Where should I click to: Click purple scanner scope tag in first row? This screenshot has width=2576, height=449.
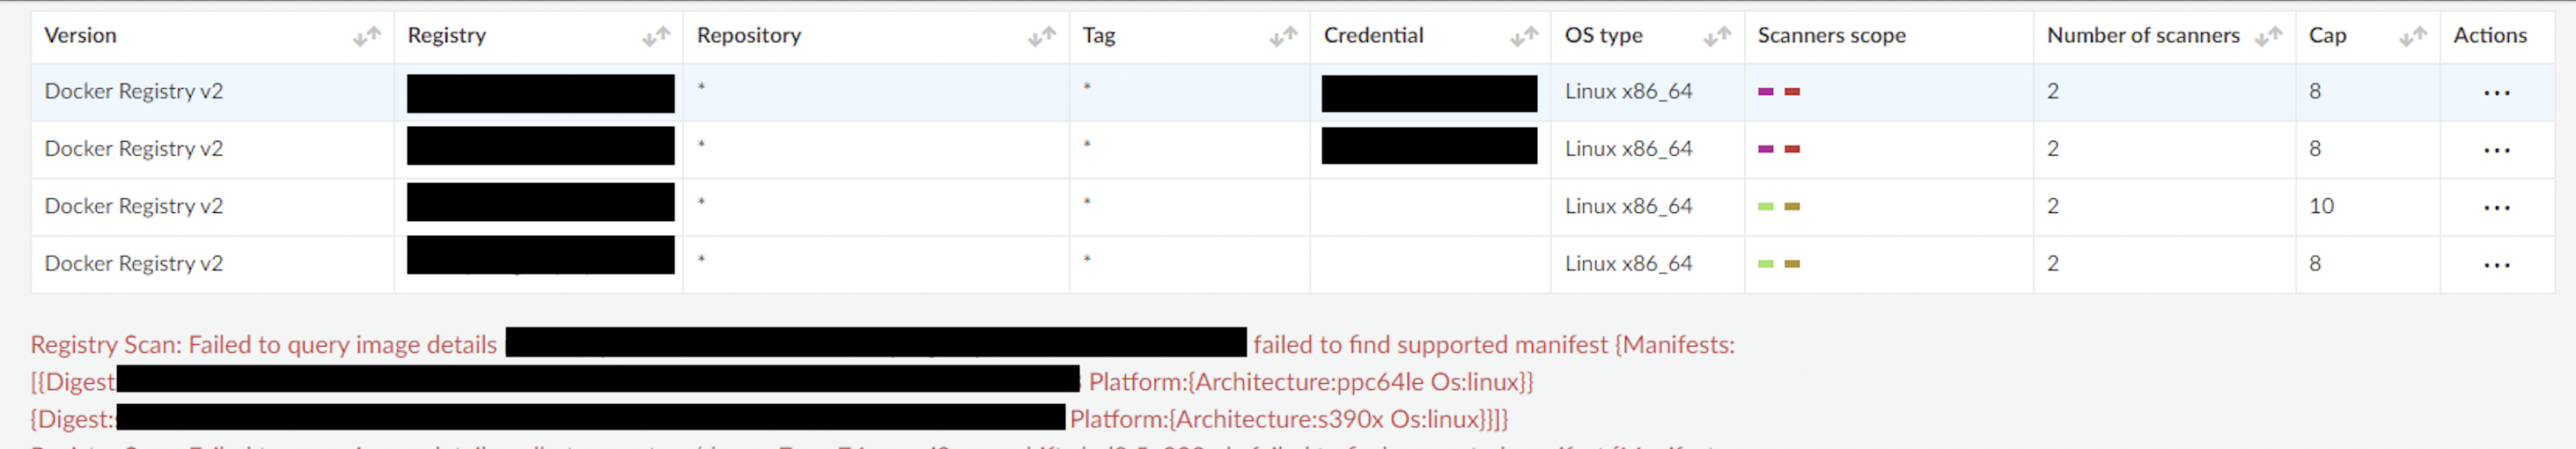click(x=1766, y=92)
